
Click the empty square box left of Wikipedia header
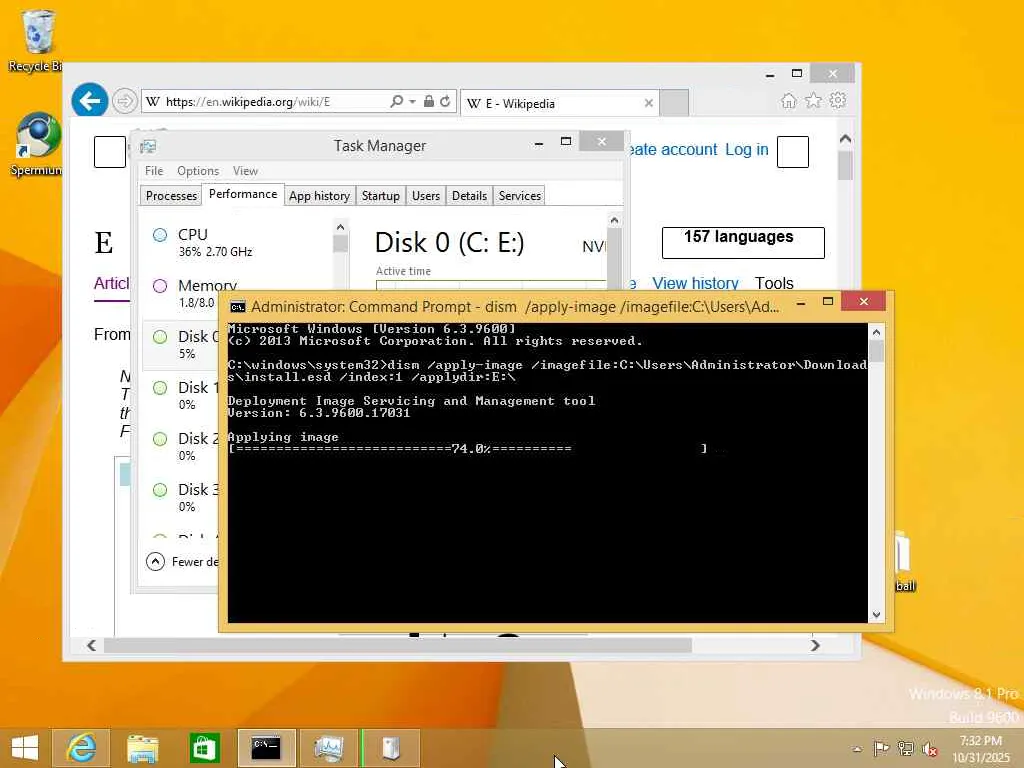110,152
